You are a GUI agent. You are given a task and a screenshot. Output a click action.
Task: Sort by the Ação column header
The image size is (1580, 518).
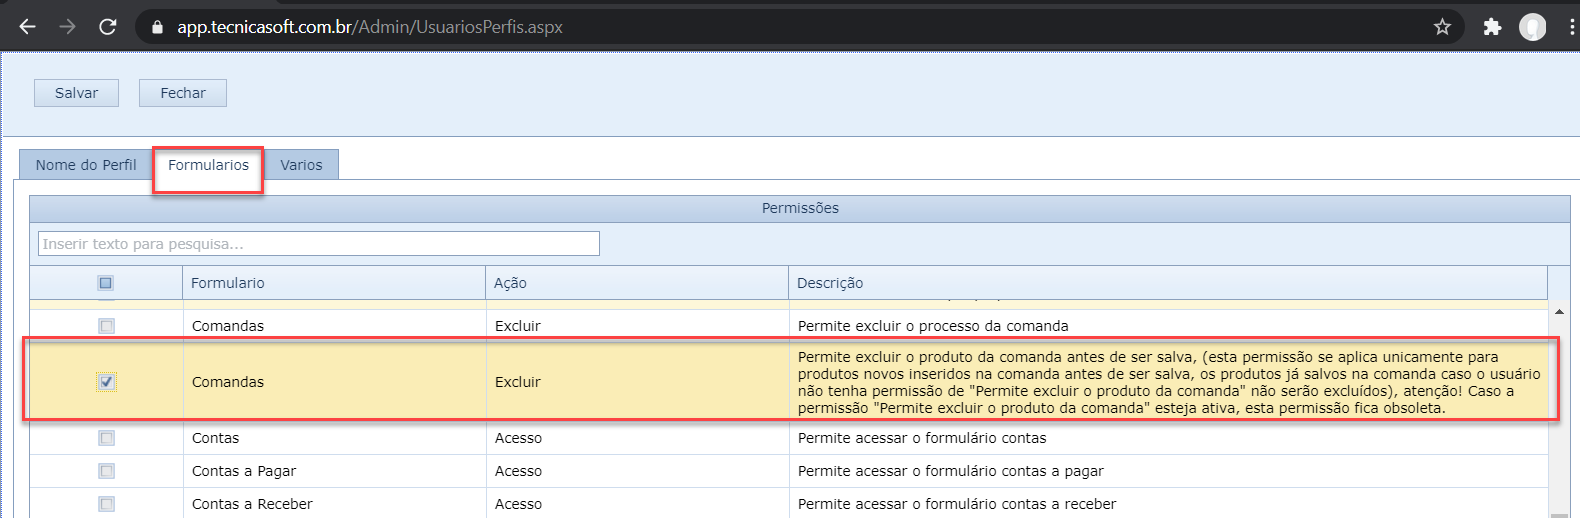(637, 283)
